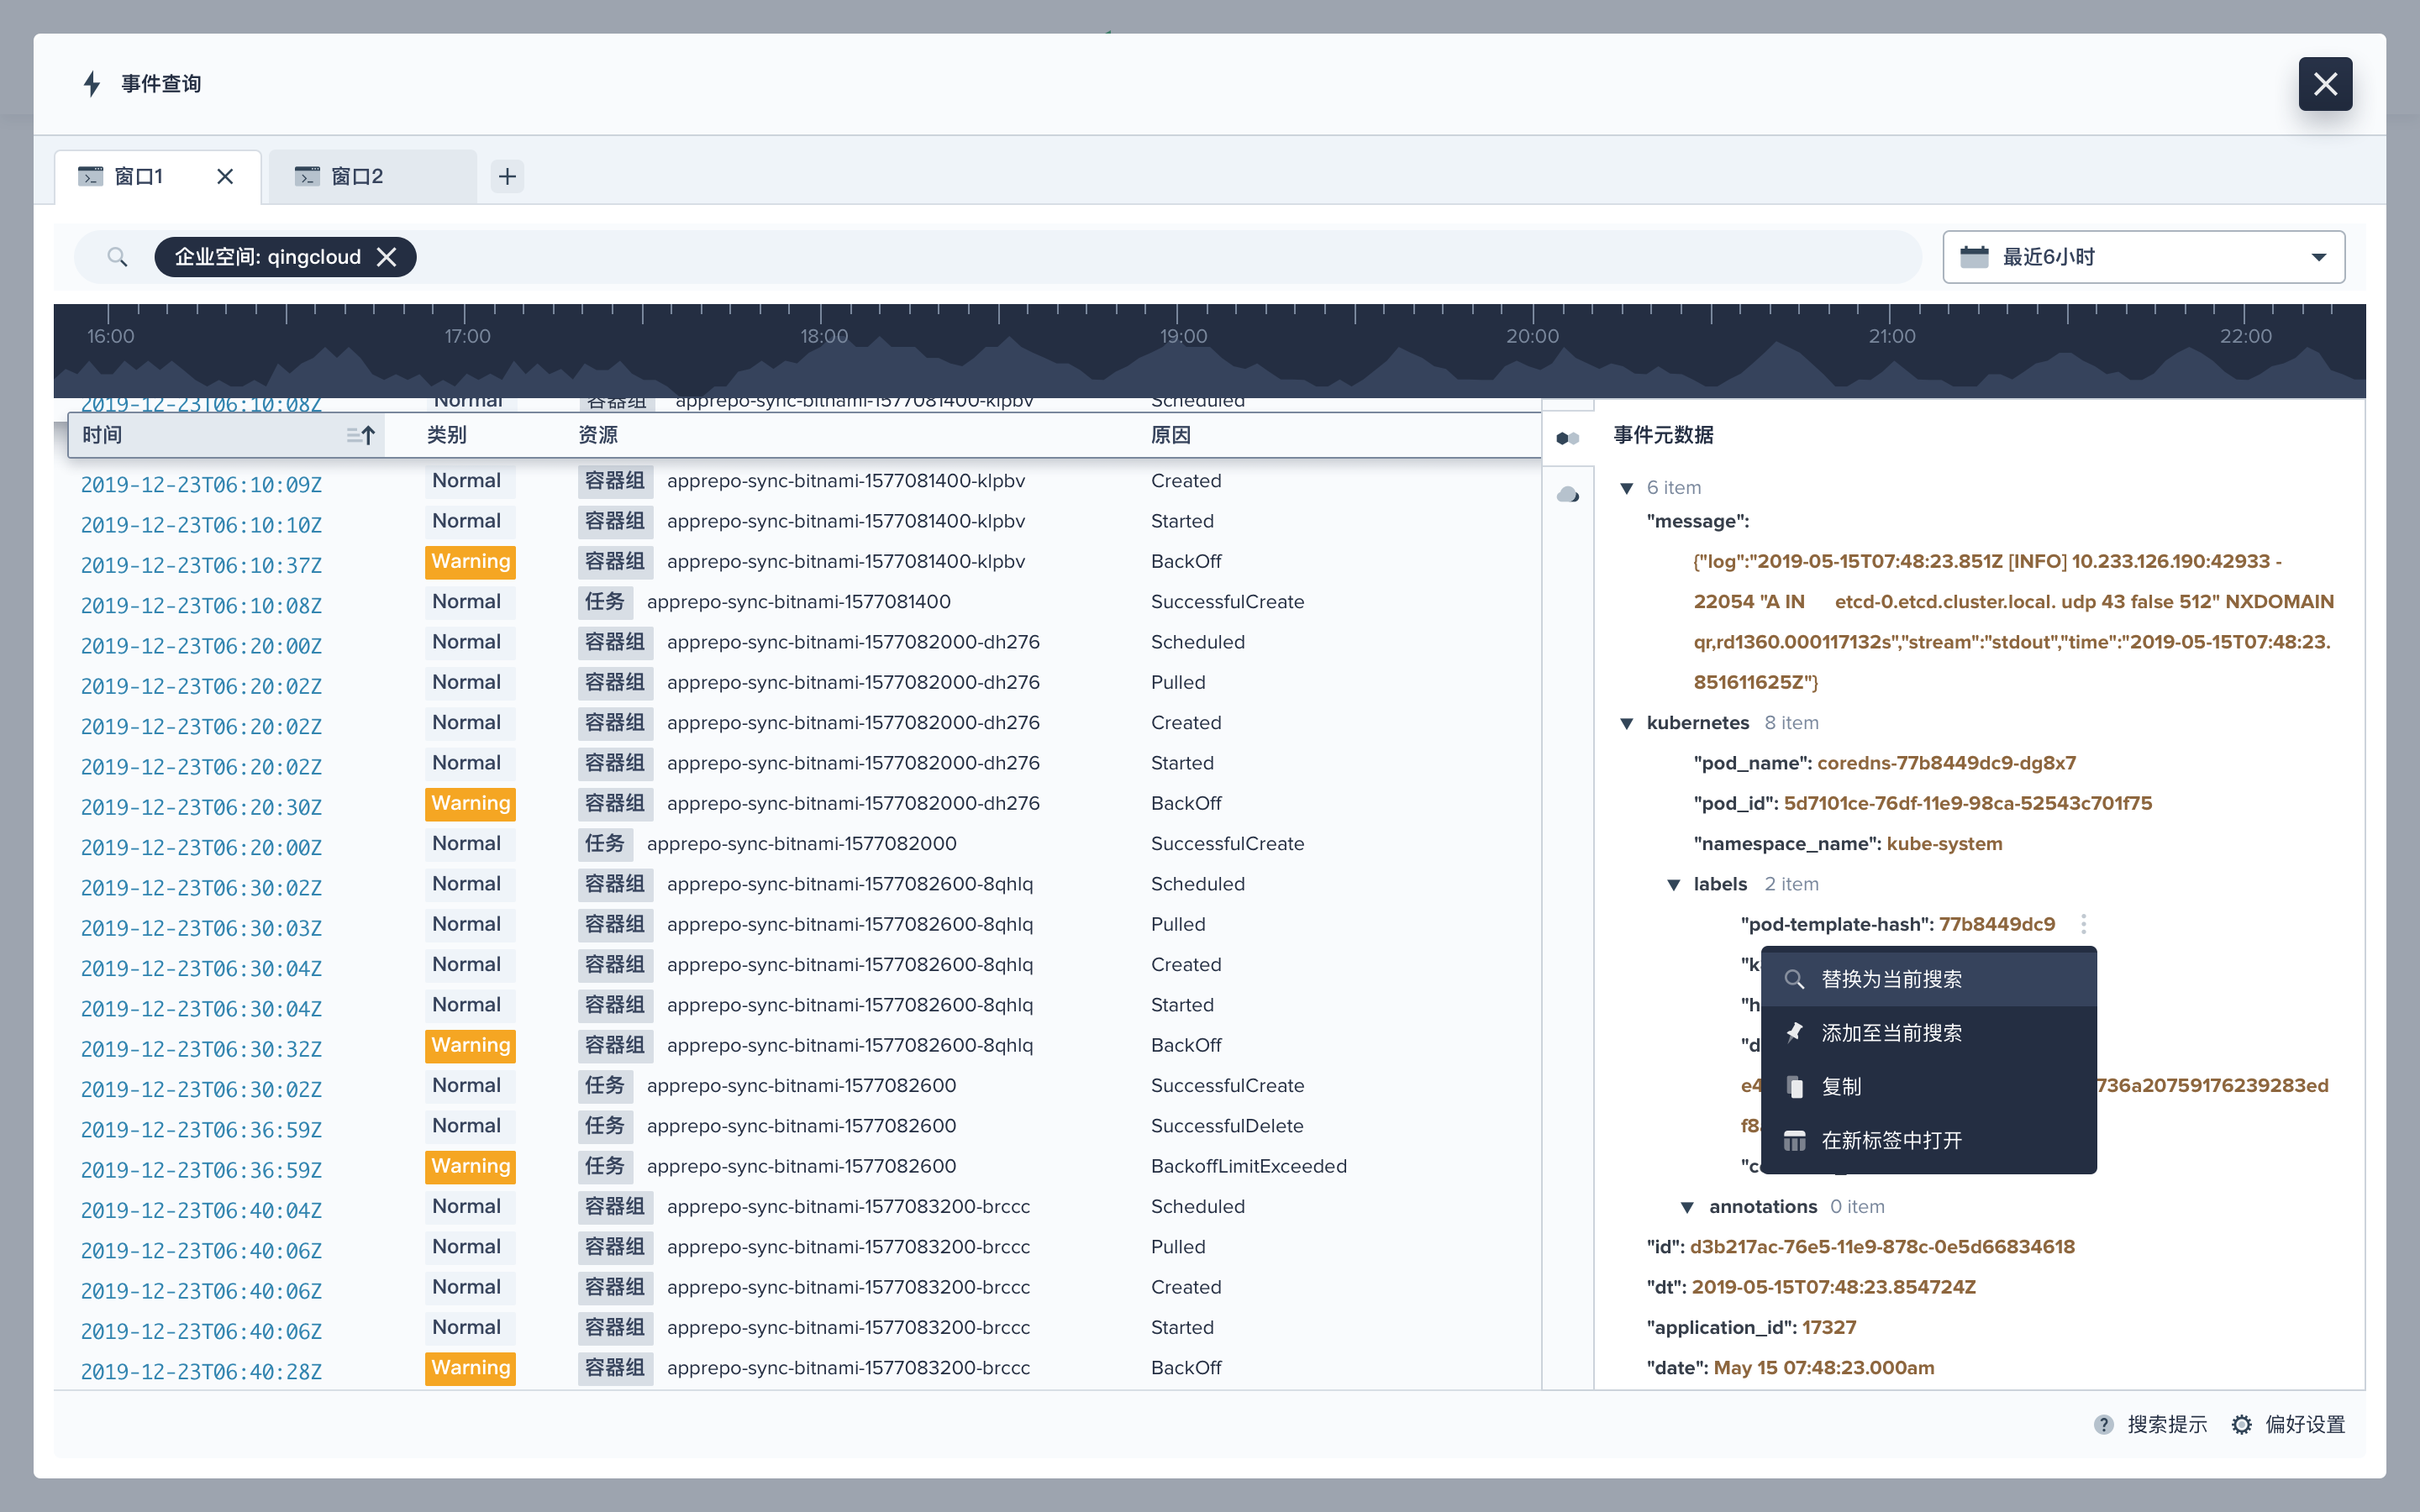Toggle sort order on the 时间 column header
Screen dimensions: 2420x1512
(x=360, y=434)
